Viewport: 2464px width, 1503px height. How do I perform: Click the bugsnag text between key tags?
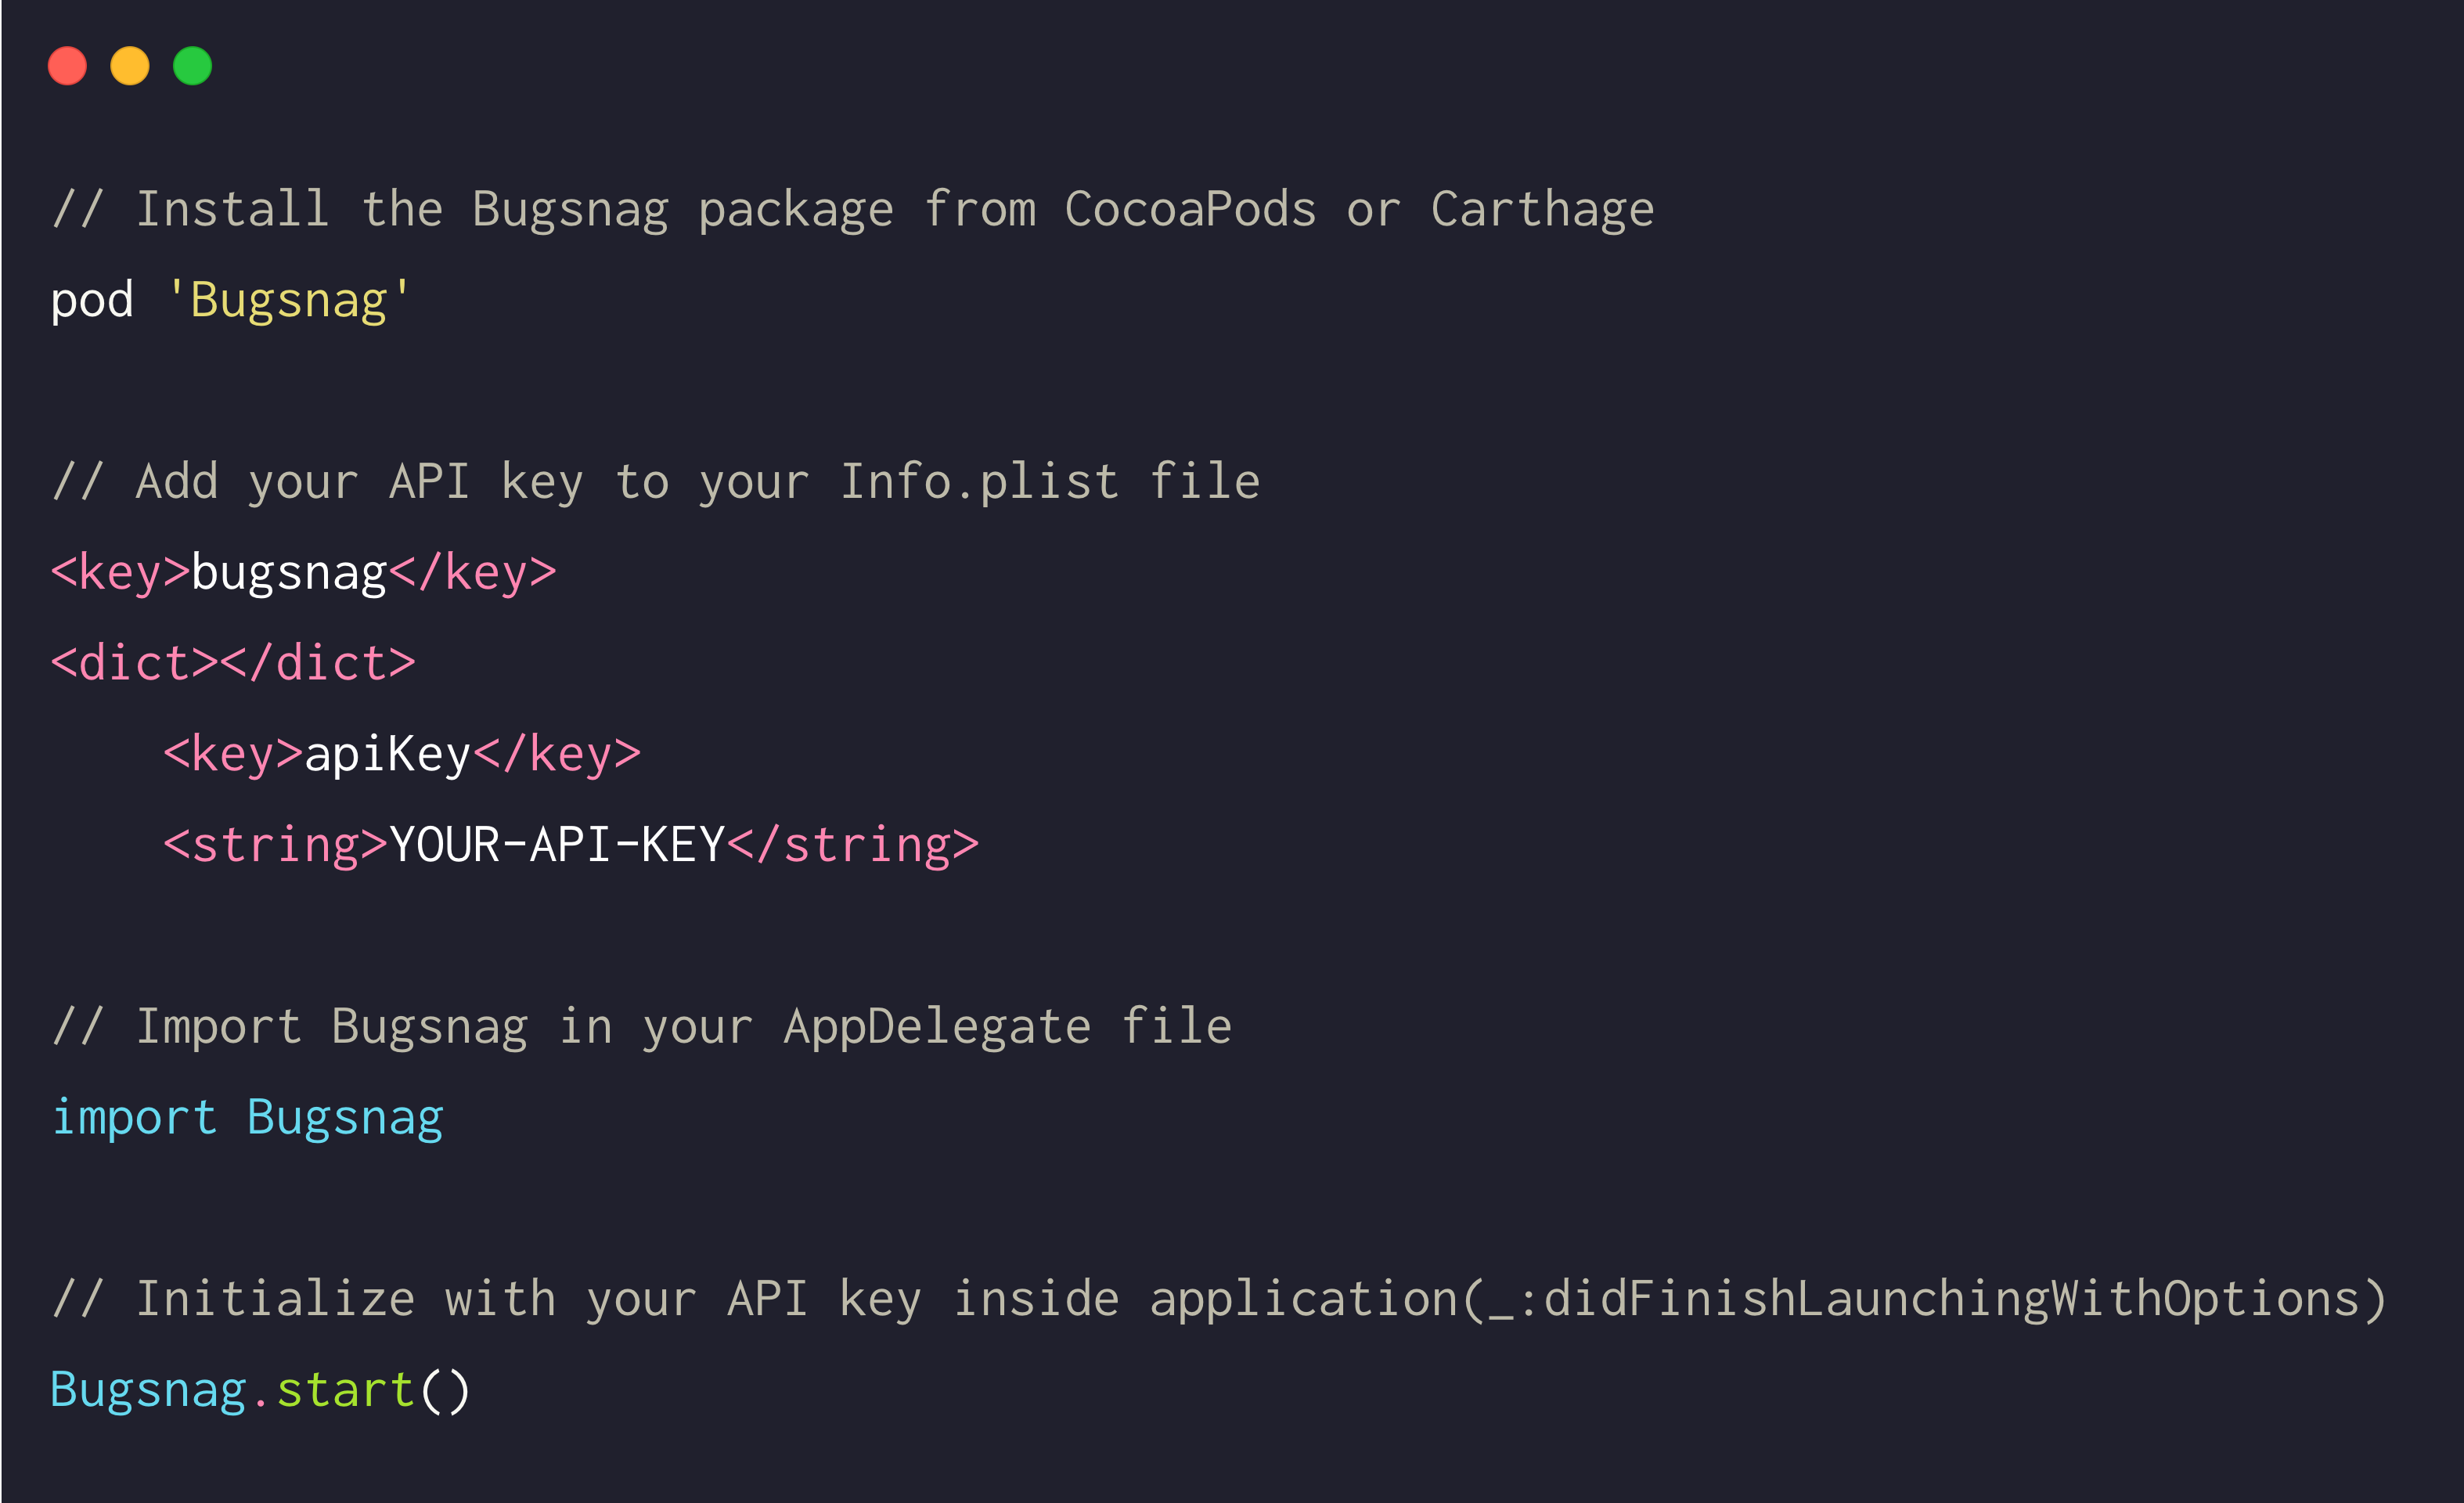289,573
